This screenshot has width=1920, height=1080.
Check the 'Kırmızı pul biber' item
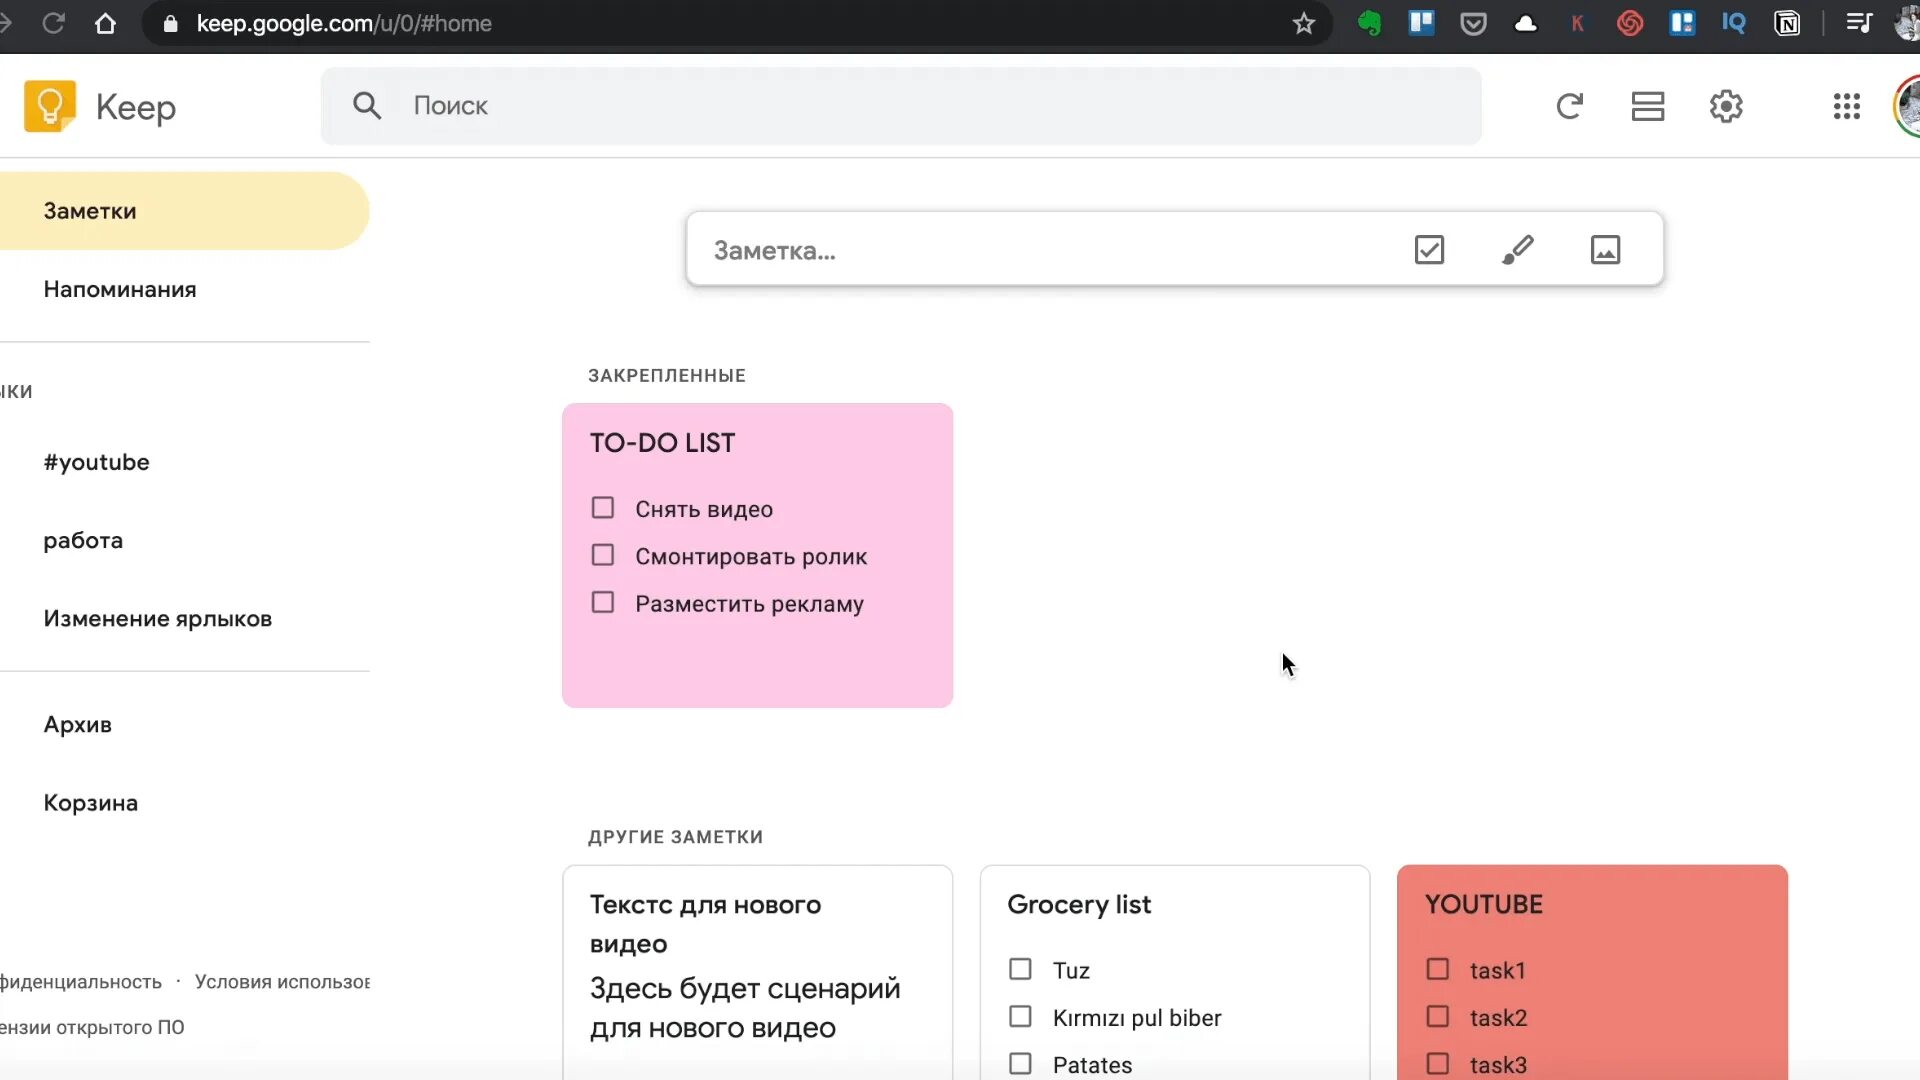click(1020, 1016)
